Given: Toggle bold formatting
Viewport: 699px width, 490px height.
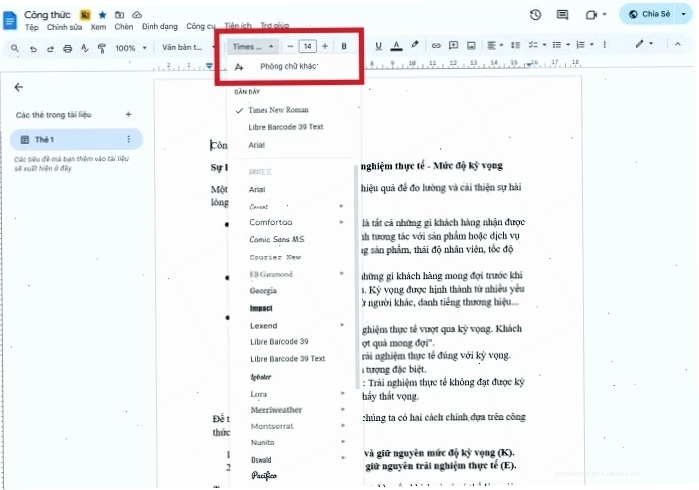Looking at the screenshot, I should (344, 46).
